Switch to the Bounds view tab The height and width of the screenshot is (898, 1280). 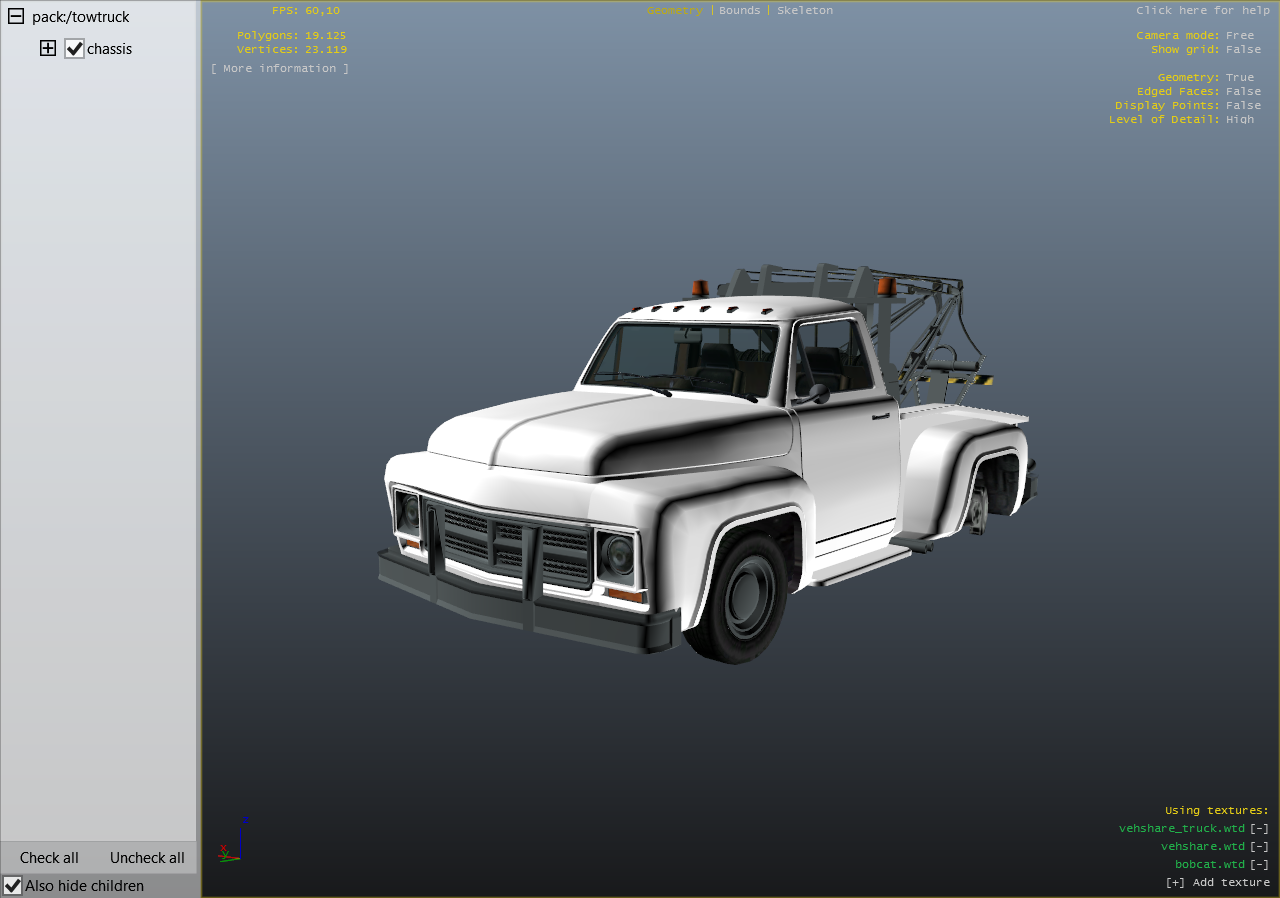739,10
